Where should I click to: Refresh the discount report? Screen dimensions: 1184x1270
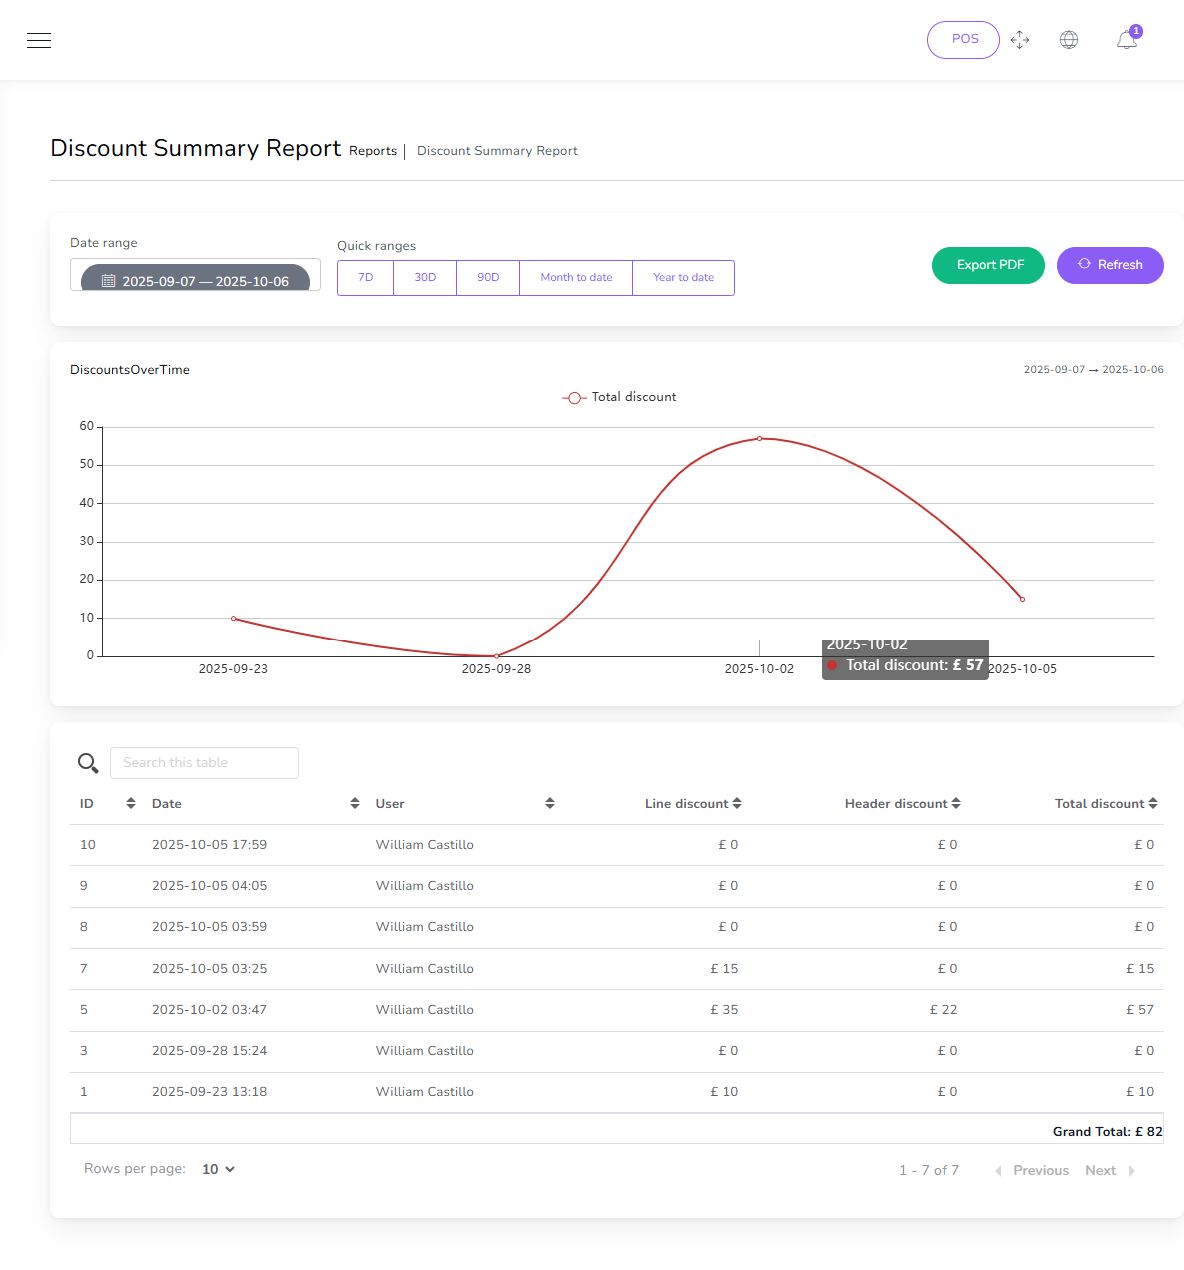1110,265
